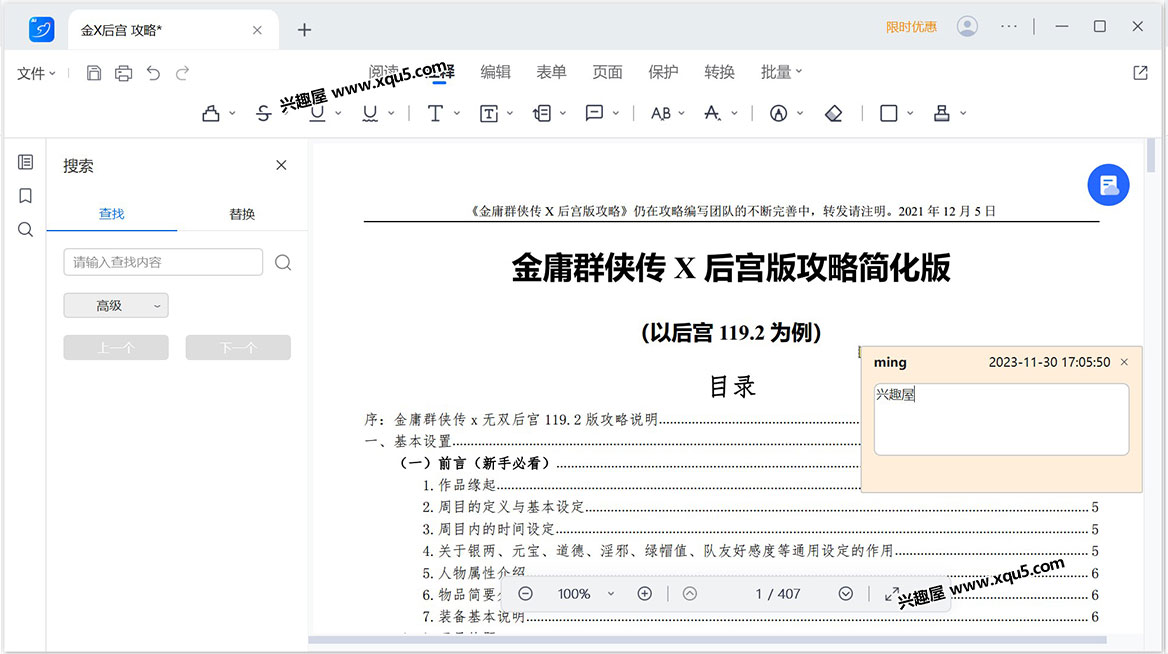Viewport: 1168px width, 654px height.
Task: Select the text deletion mark tool
Action: pos(712,113)
